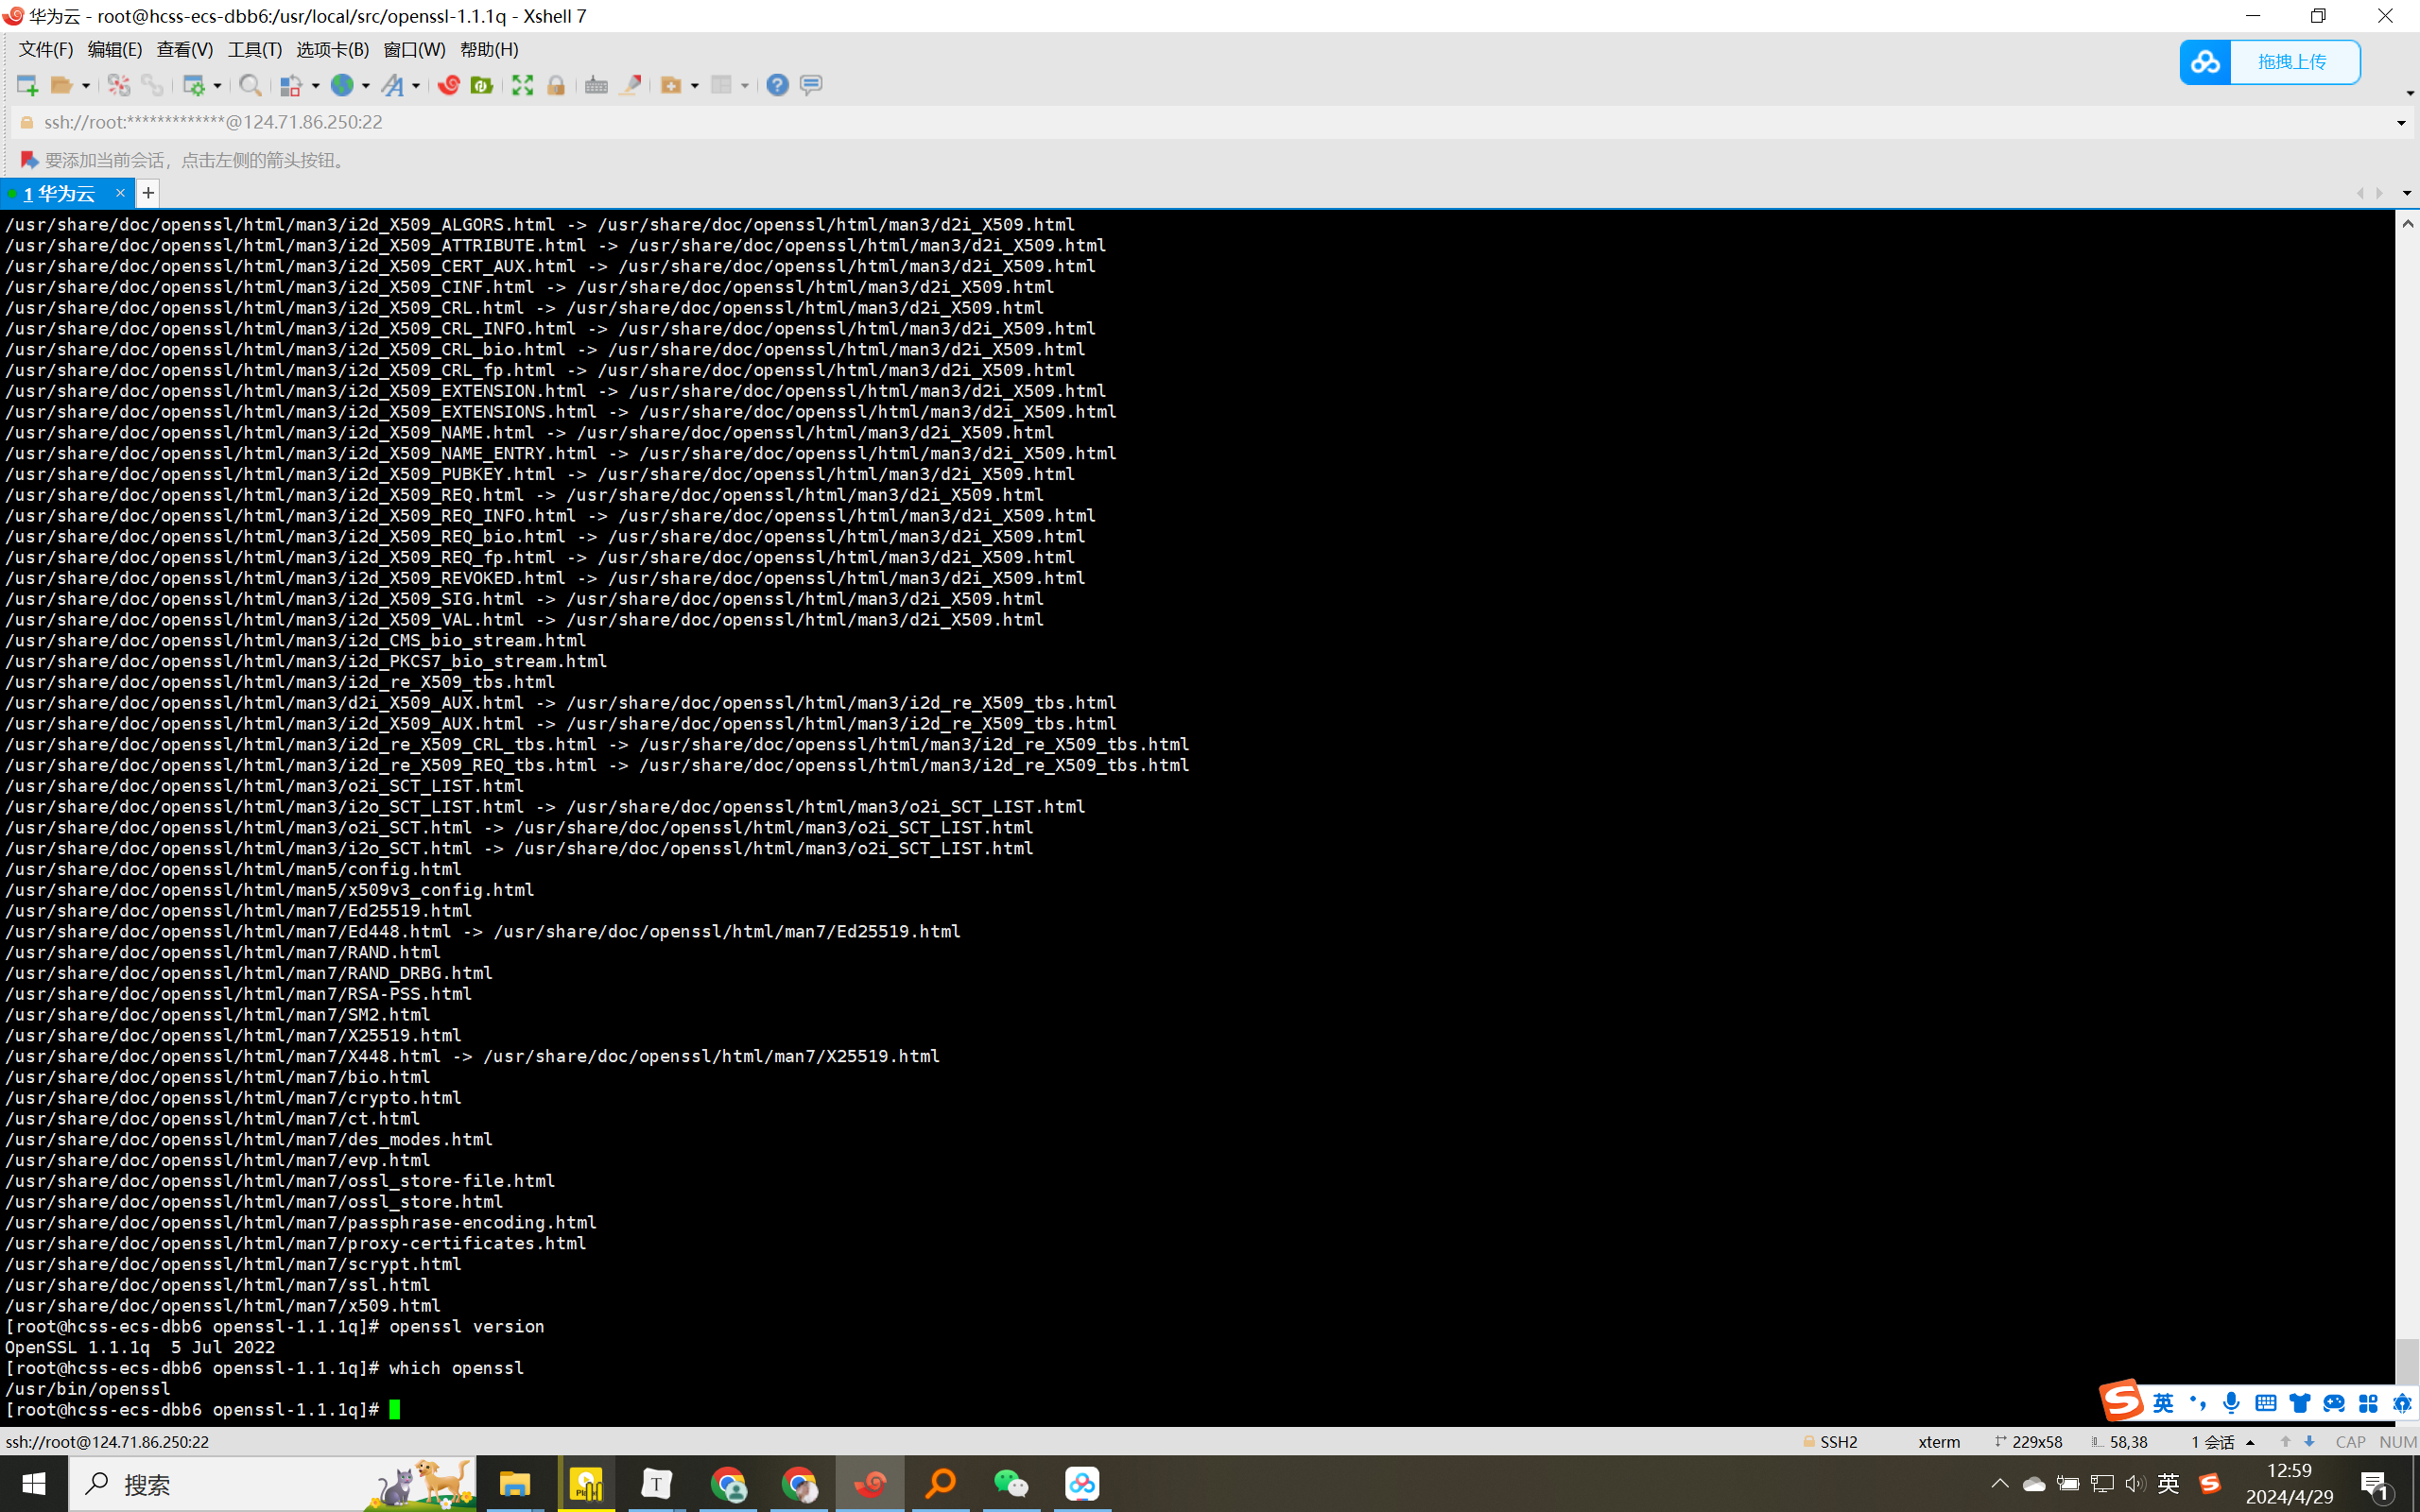2420x1512 pixels.
Task: Click the 选项卡(B) options menu
Action: click(x=331, y=49)
